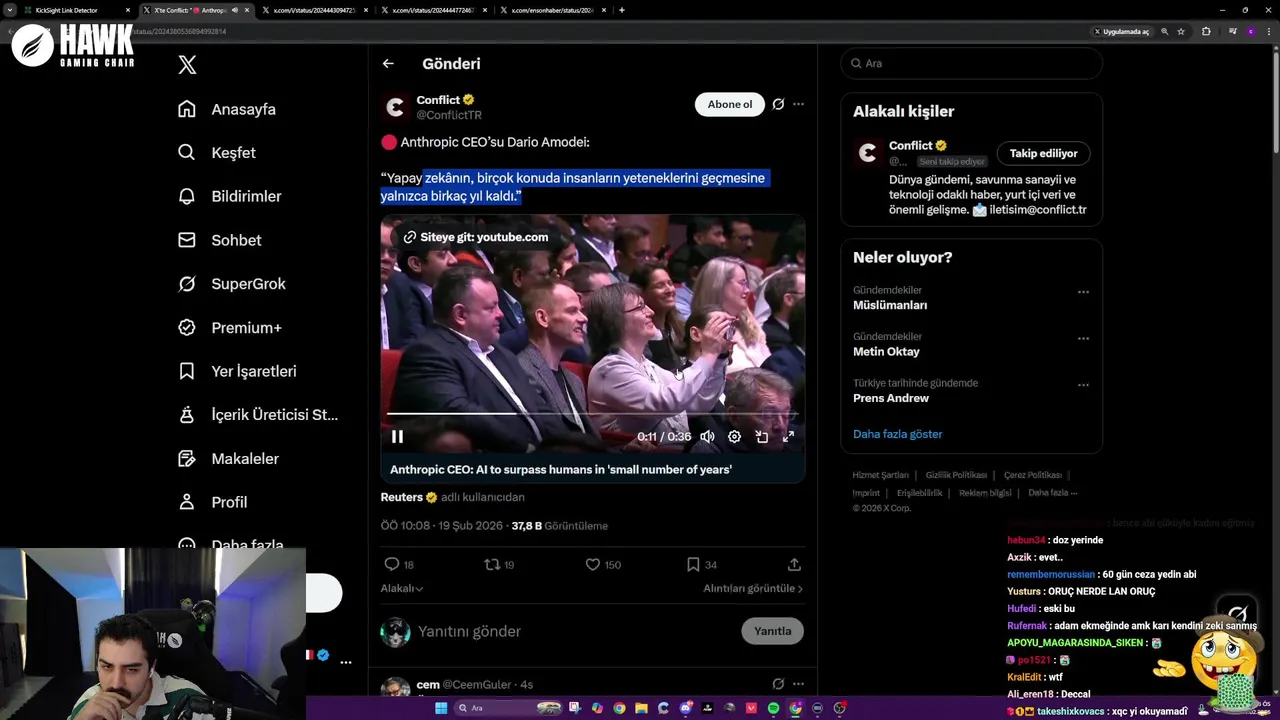Viewport: 1280px width, 720px height.
Task: Open File Explorer from taskbar
Action: pos(641,708)
